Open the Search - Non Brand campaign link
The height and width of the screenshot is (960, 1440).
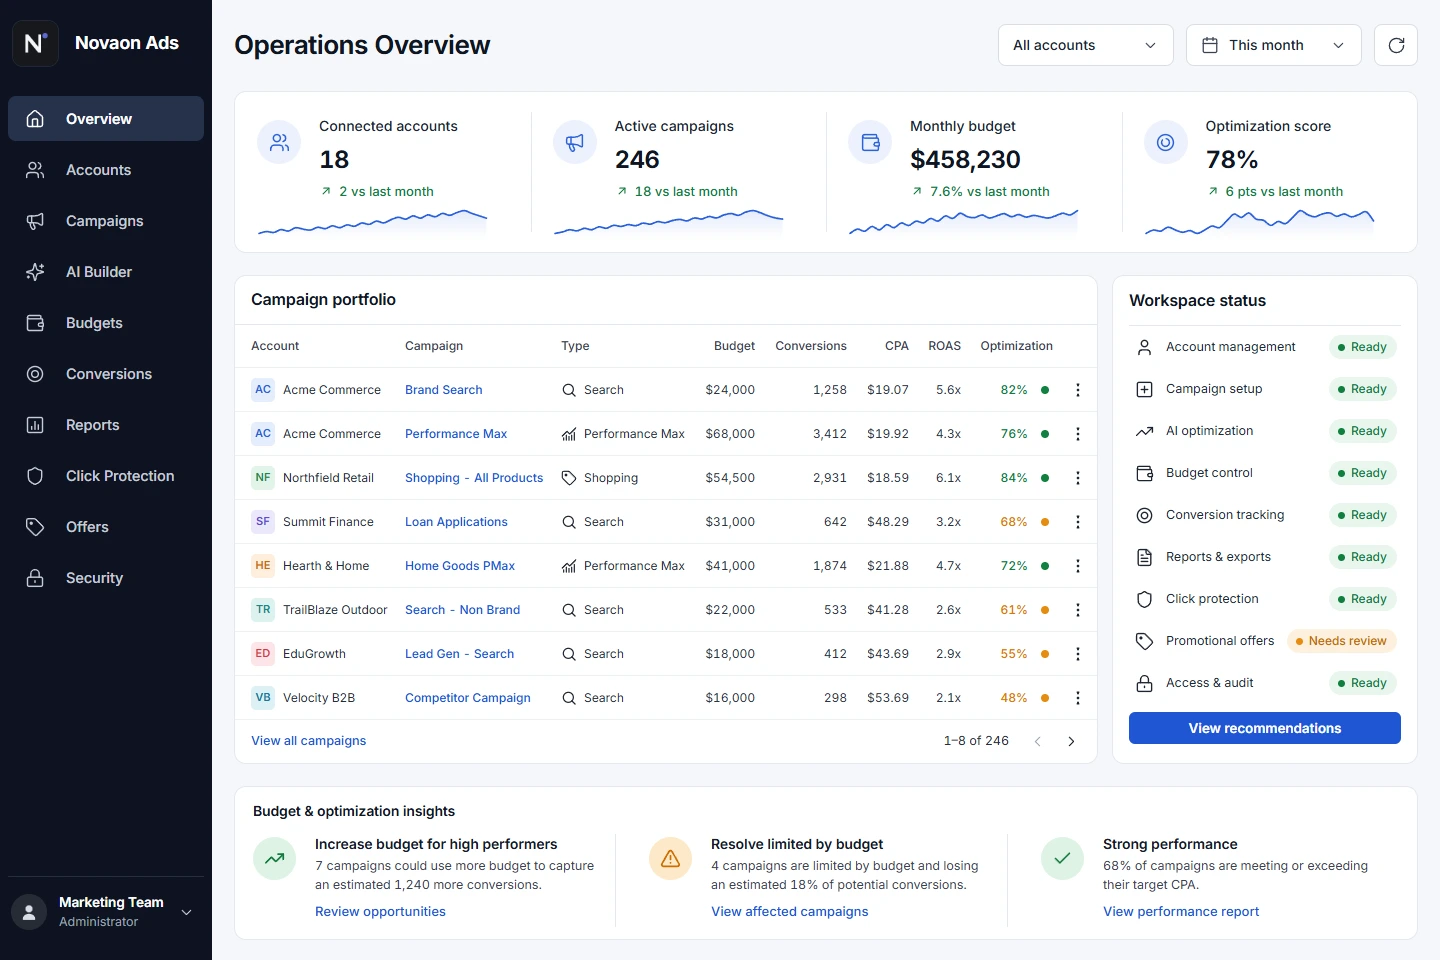point(462,610)
